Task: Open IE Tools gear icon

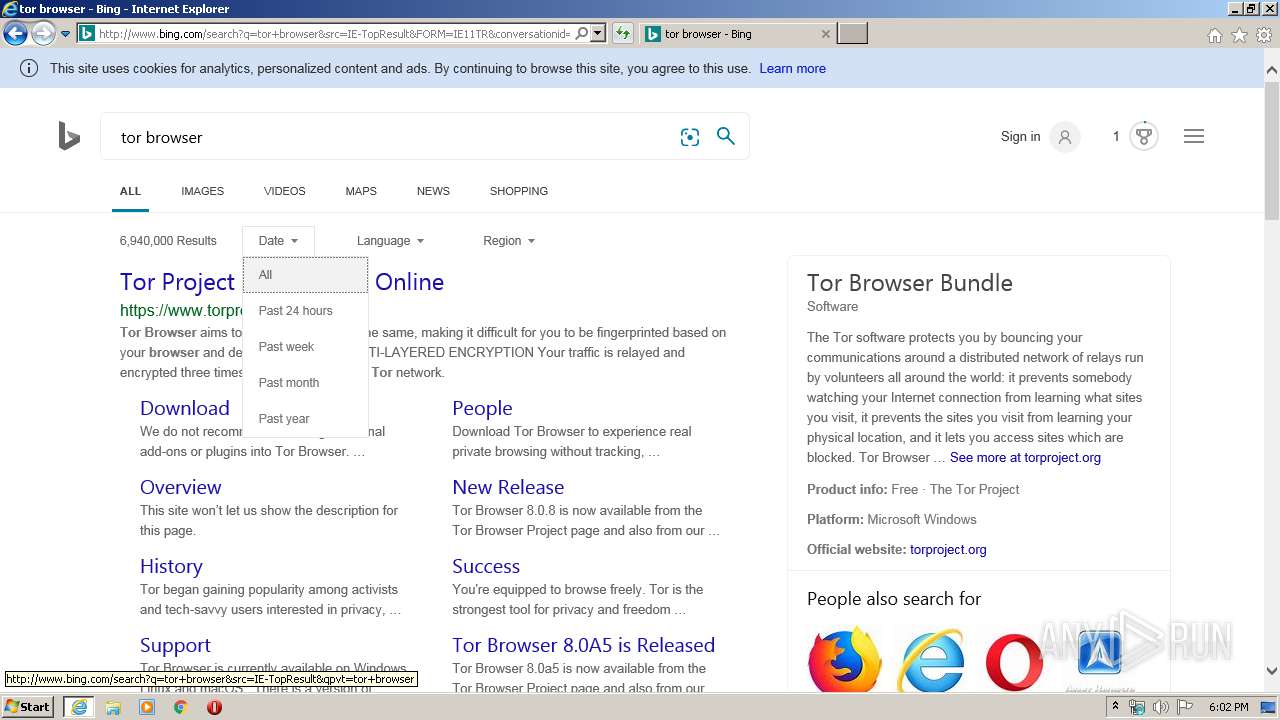Action: [x=1264, y=35]
